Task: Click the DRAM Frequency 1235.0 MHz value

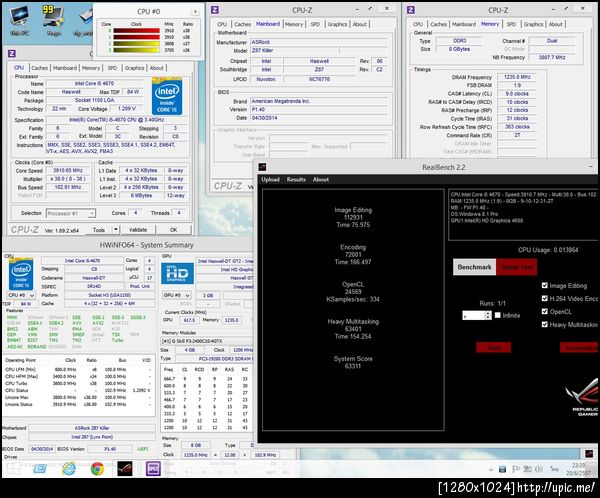Action: (x=517, y=77)
